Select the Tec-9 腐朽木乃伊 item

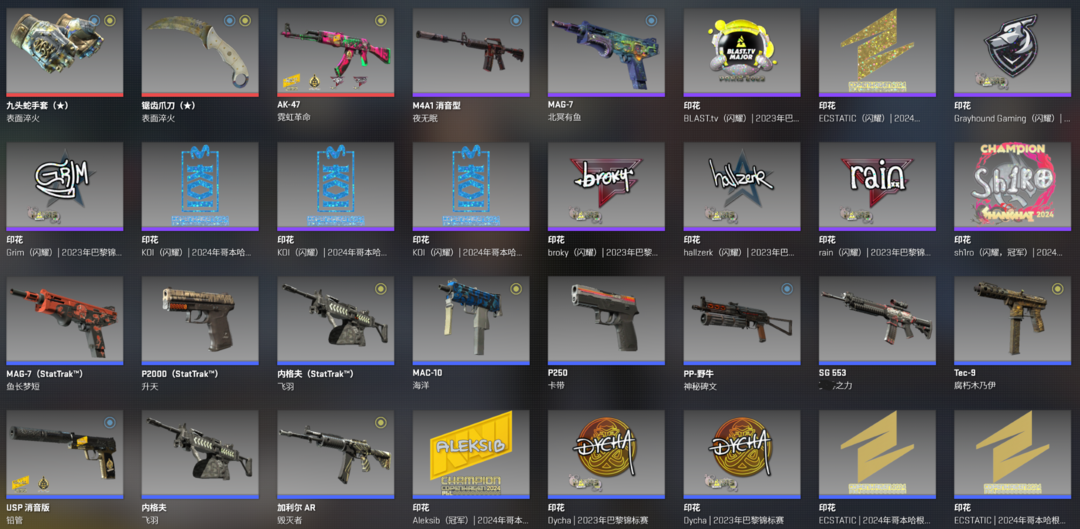1012,321
